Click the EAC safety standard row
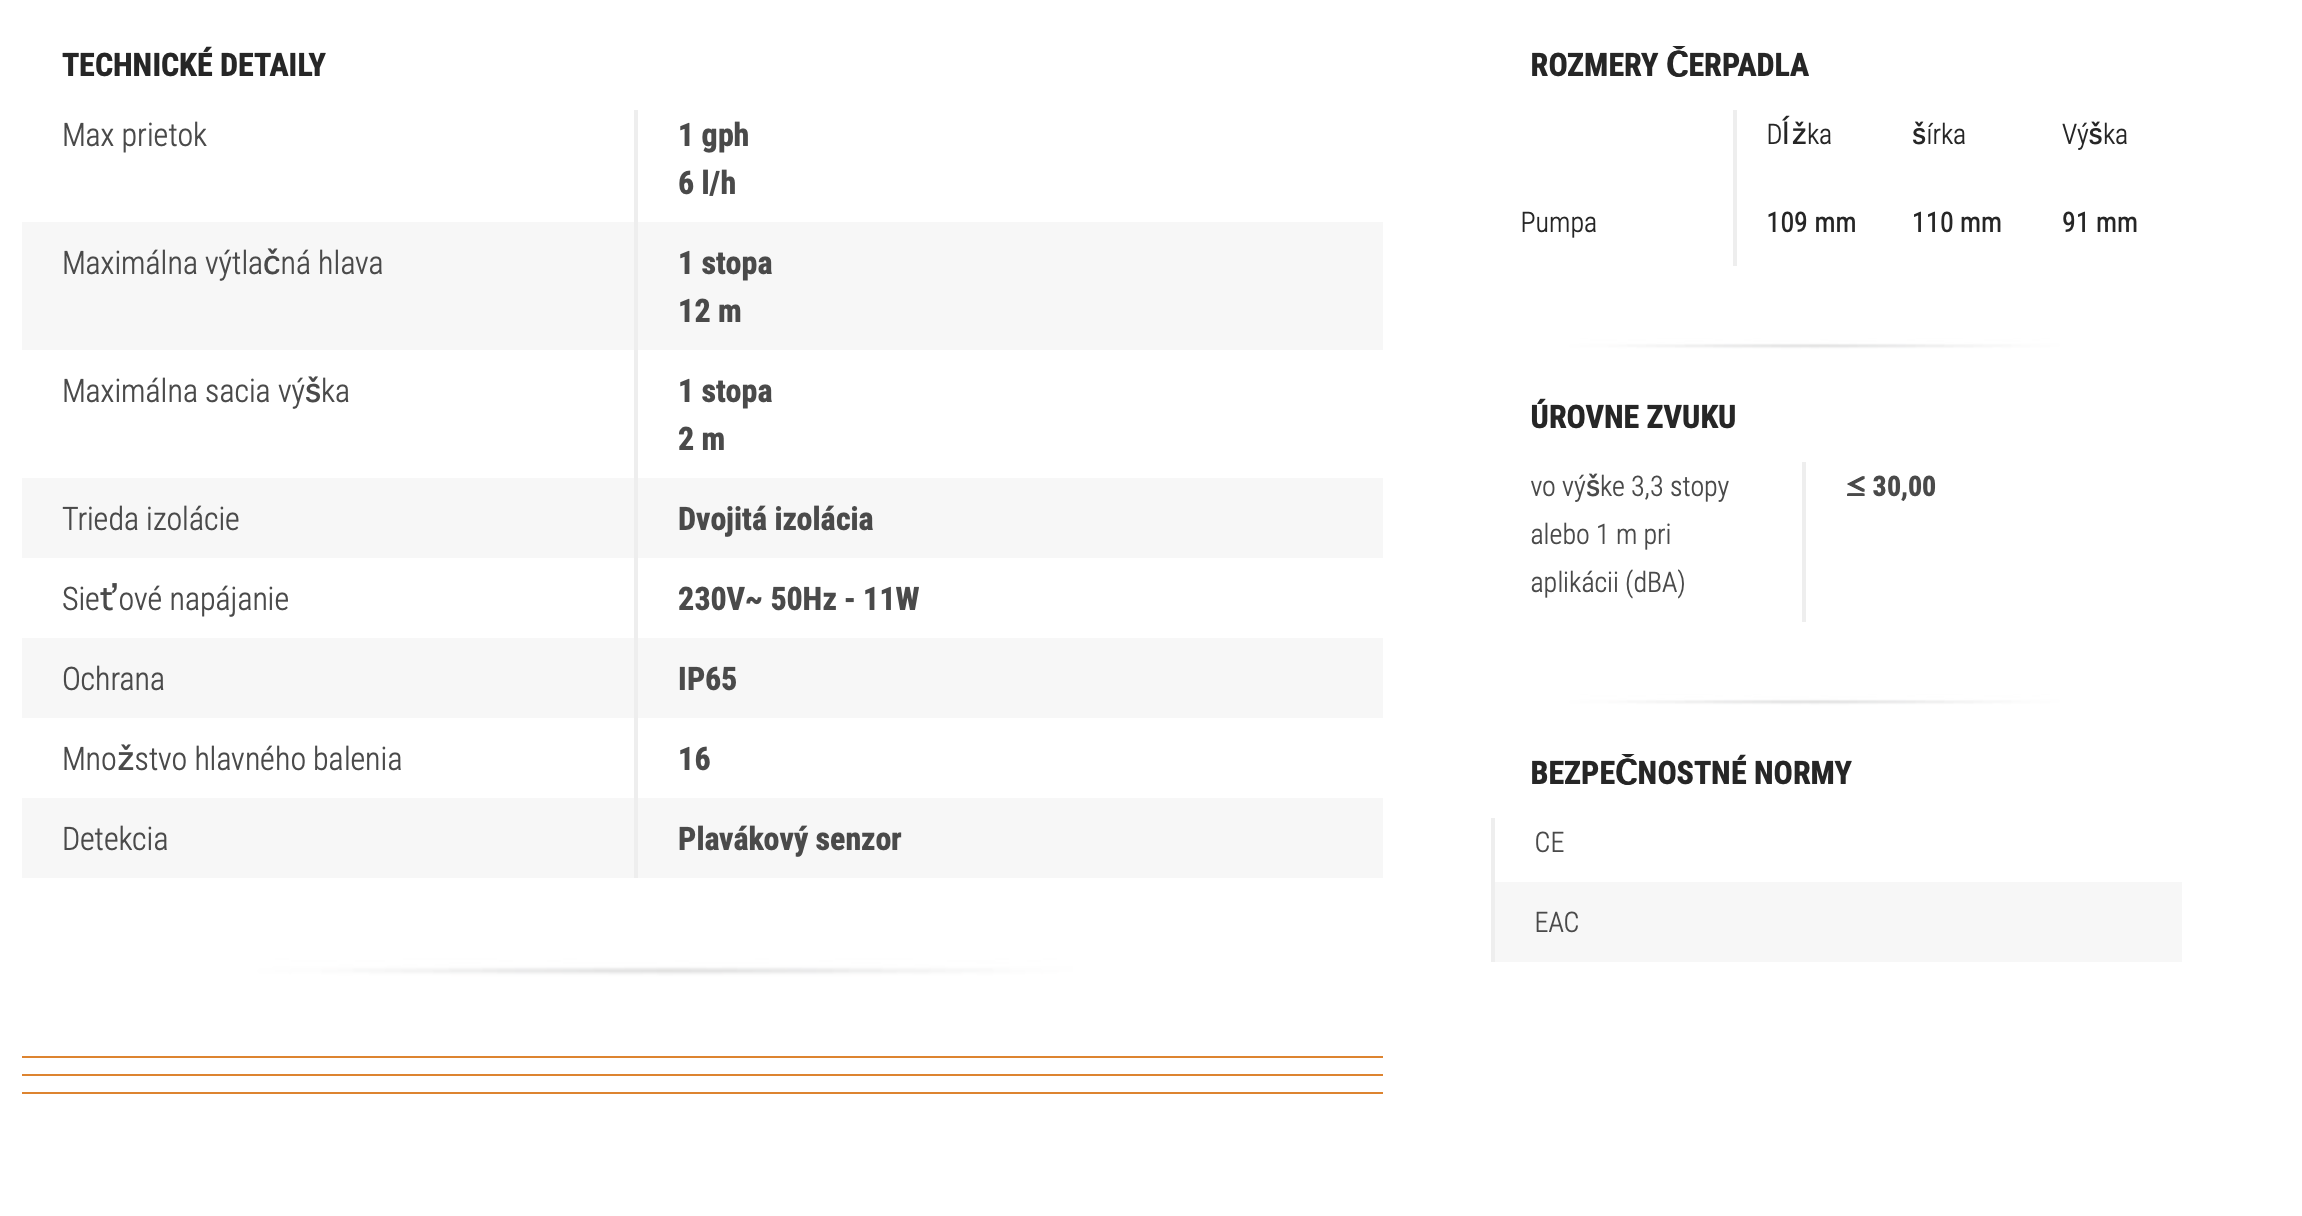Screen dimensions: 2302x1216 [x=1556, y=922]
